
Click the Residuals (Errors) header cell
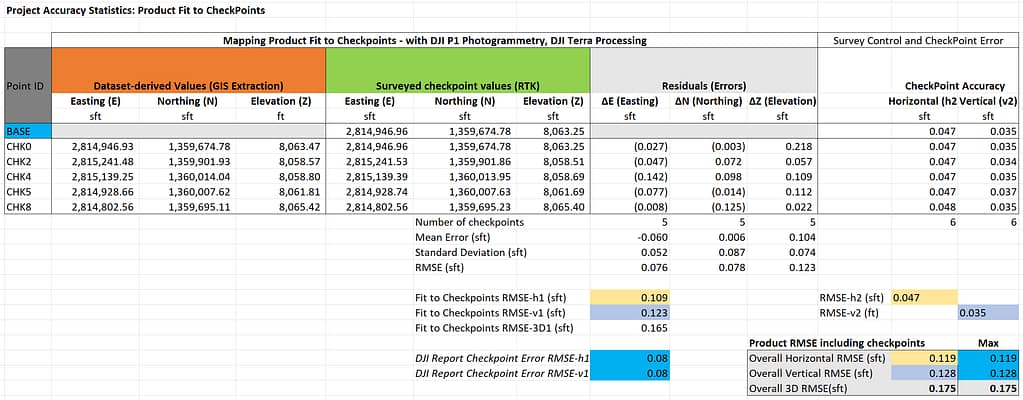tap(704, 87)
